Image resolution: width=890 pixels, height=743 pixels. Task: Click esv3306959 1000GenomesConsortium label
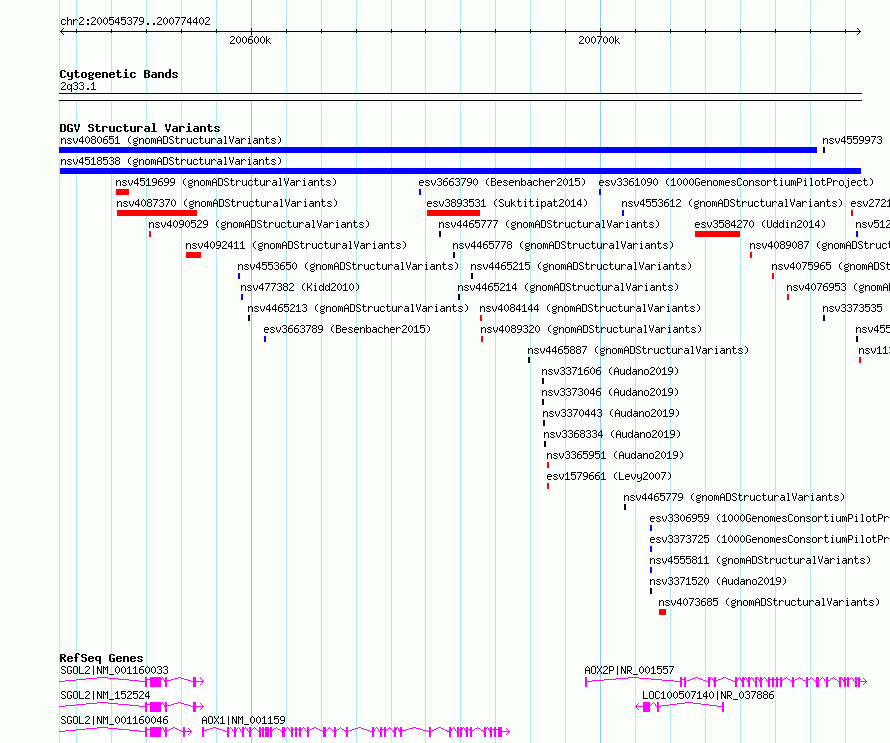pyautogui.click(x=770, y=518)
